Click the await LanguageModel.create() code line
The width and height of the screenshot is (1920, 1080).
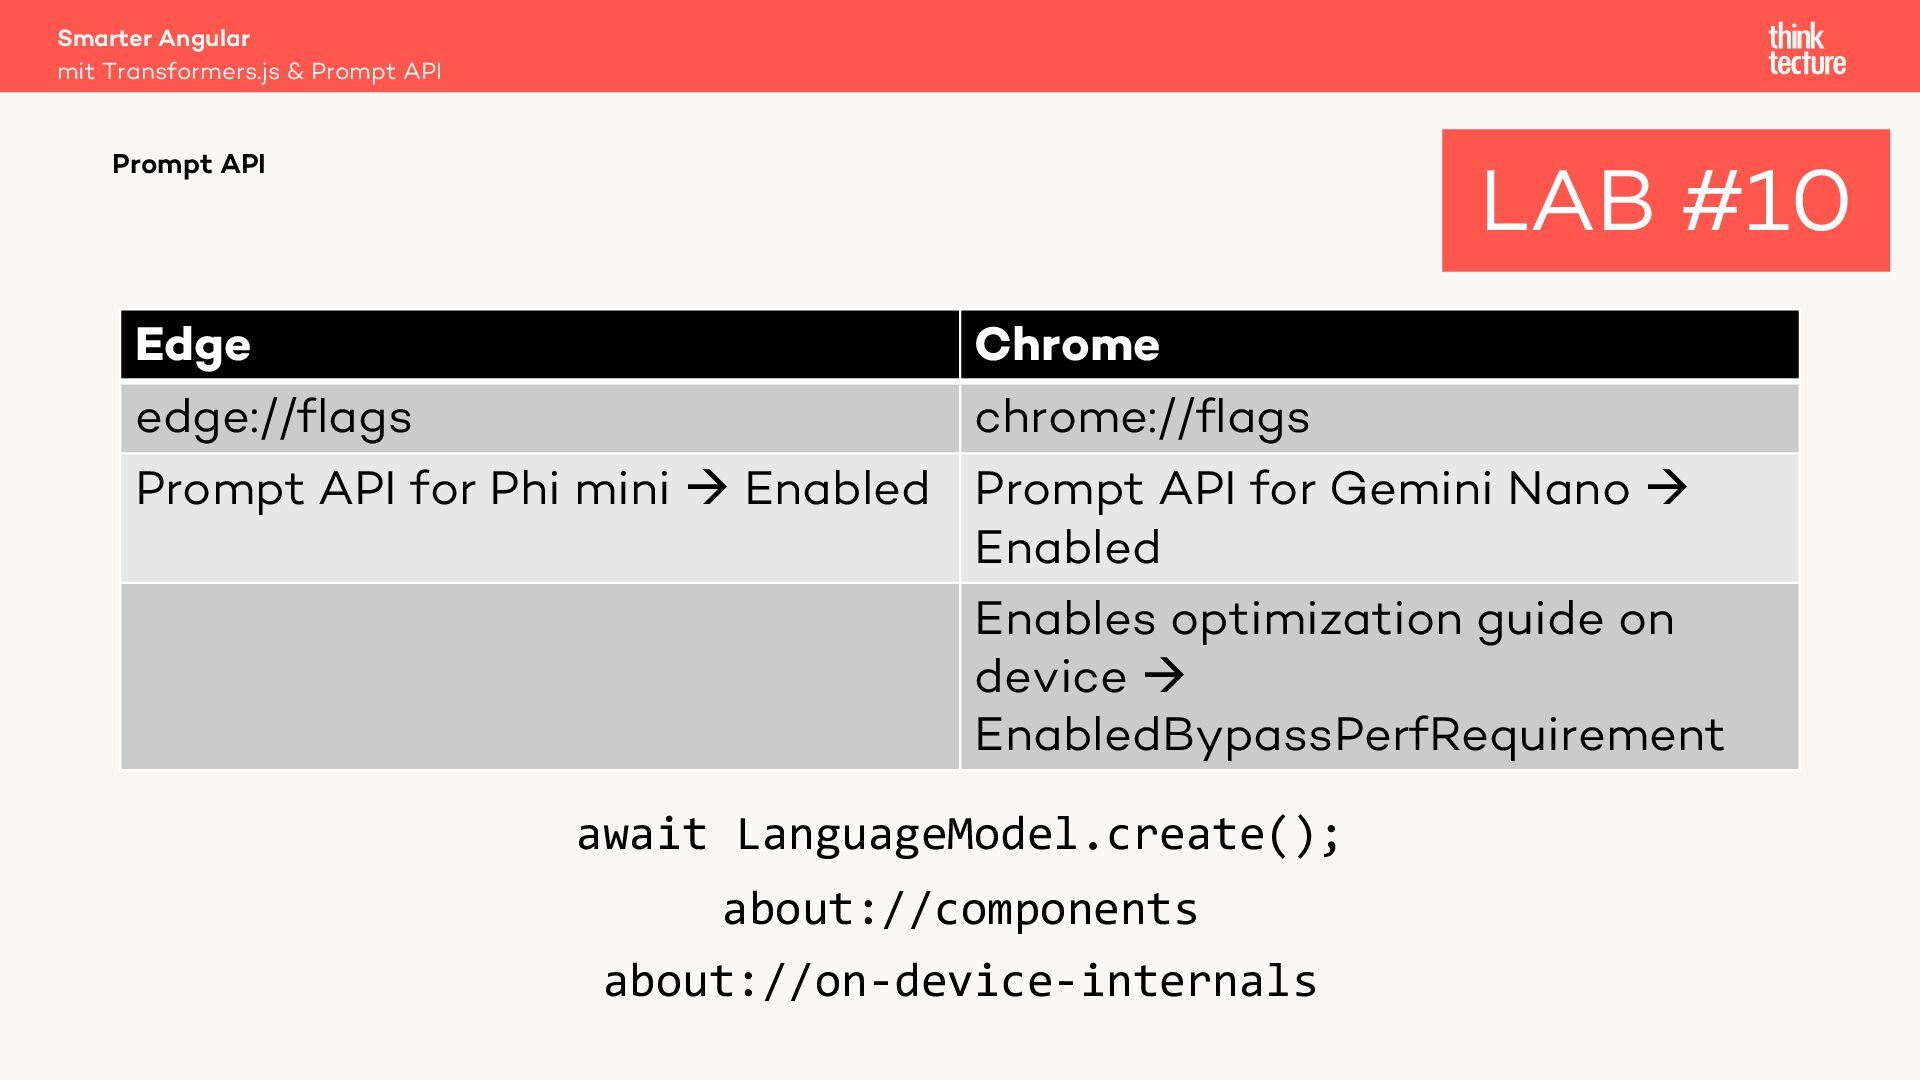(958, 834)
